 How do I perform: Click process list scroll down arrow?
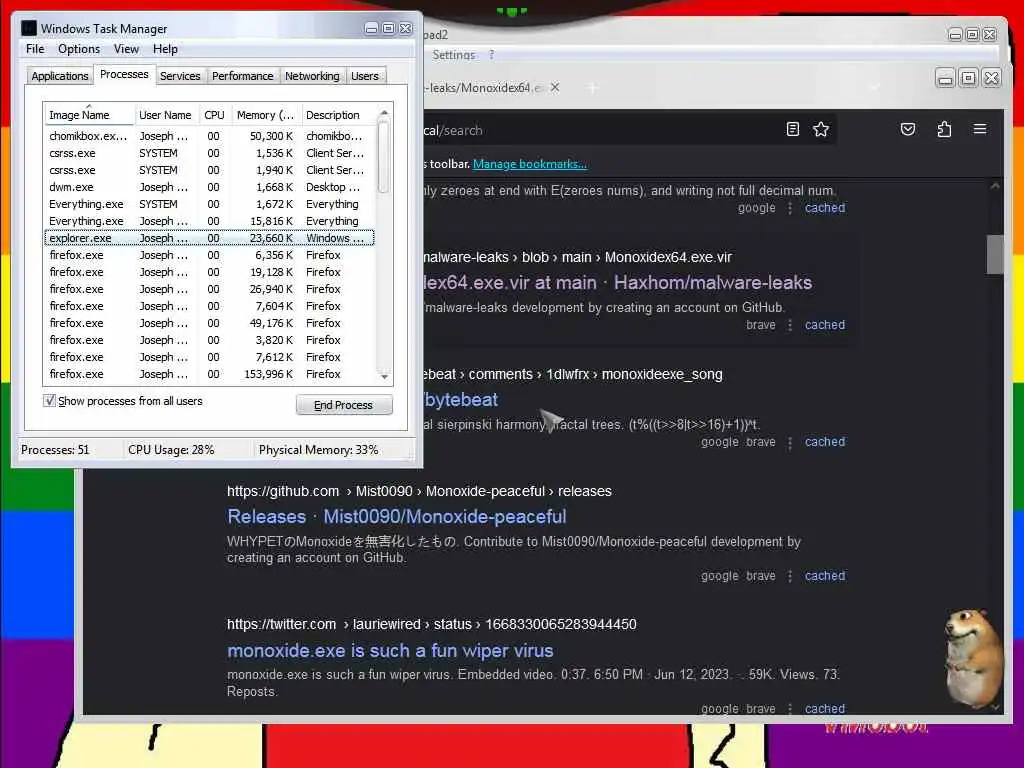384,376
